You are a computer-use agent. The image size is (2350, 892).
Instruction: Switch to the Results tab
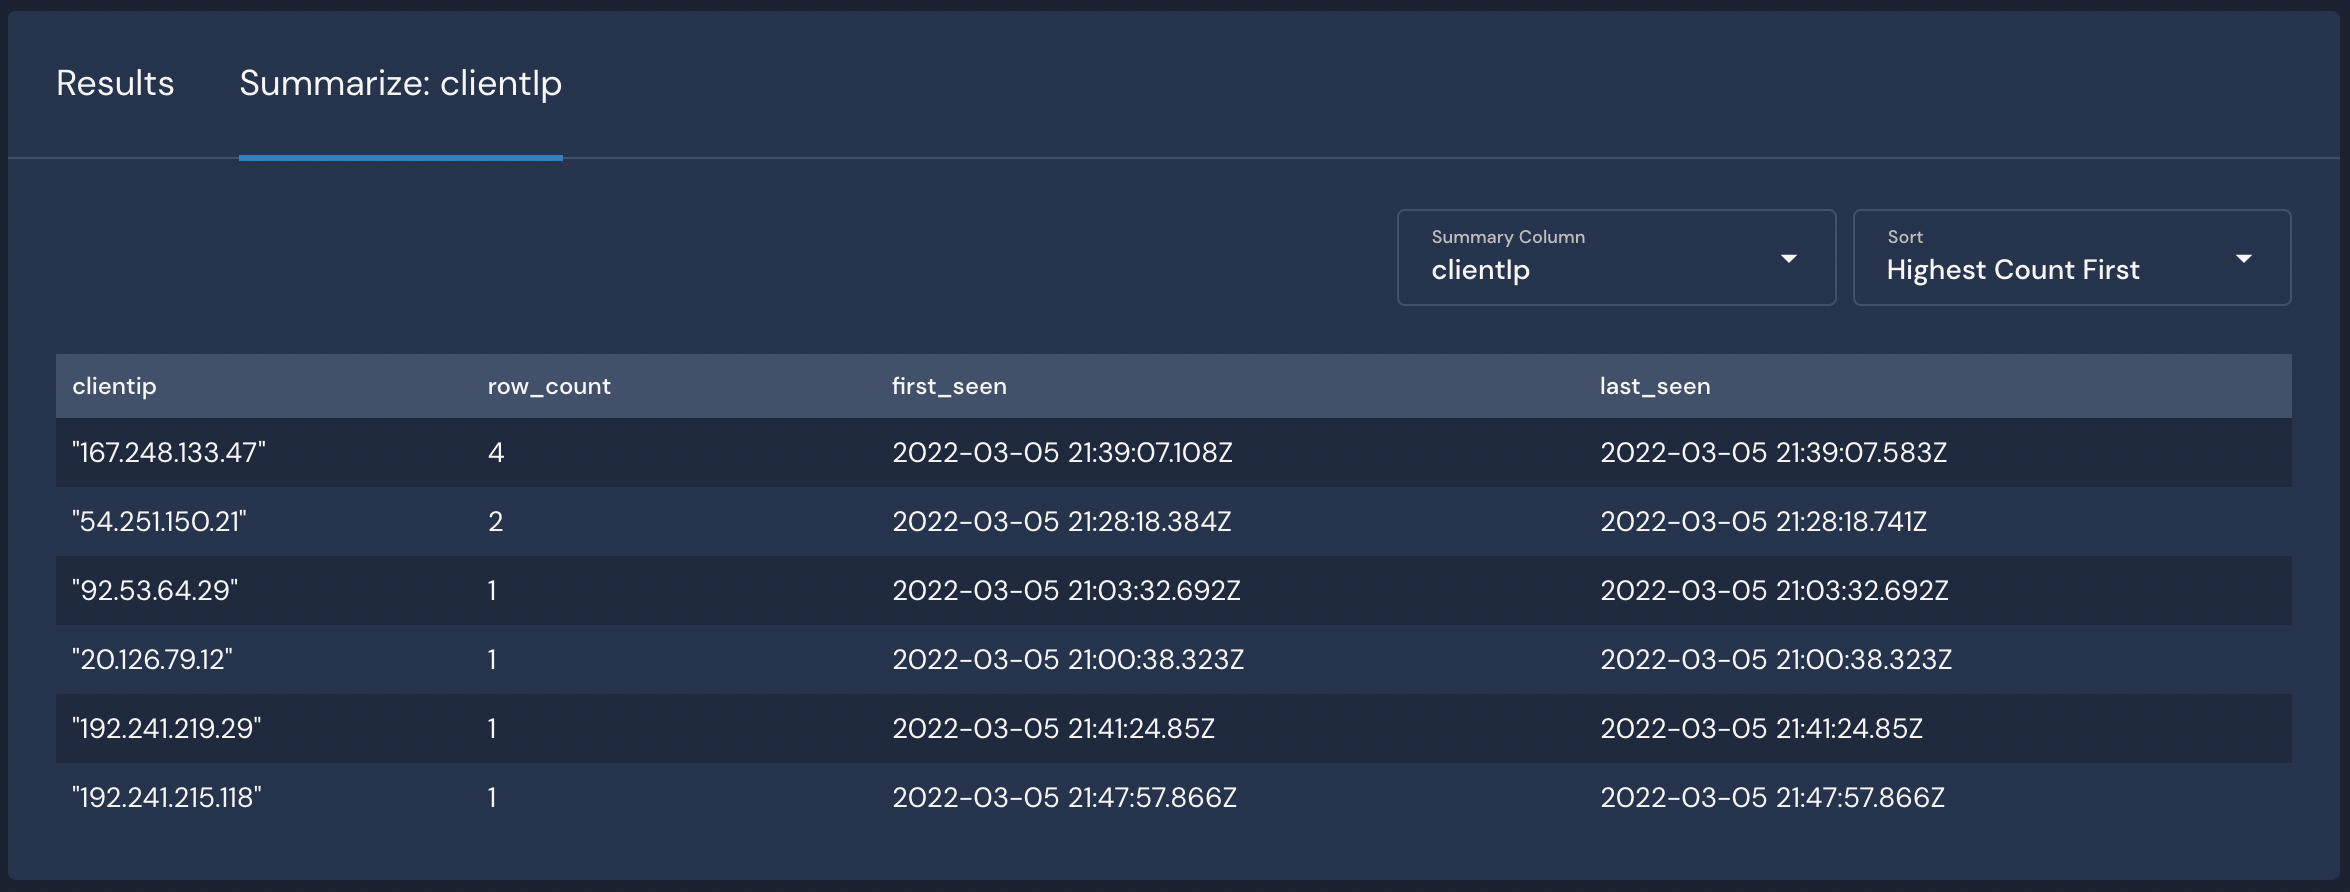pyautogui.click(x=113, y=84)
